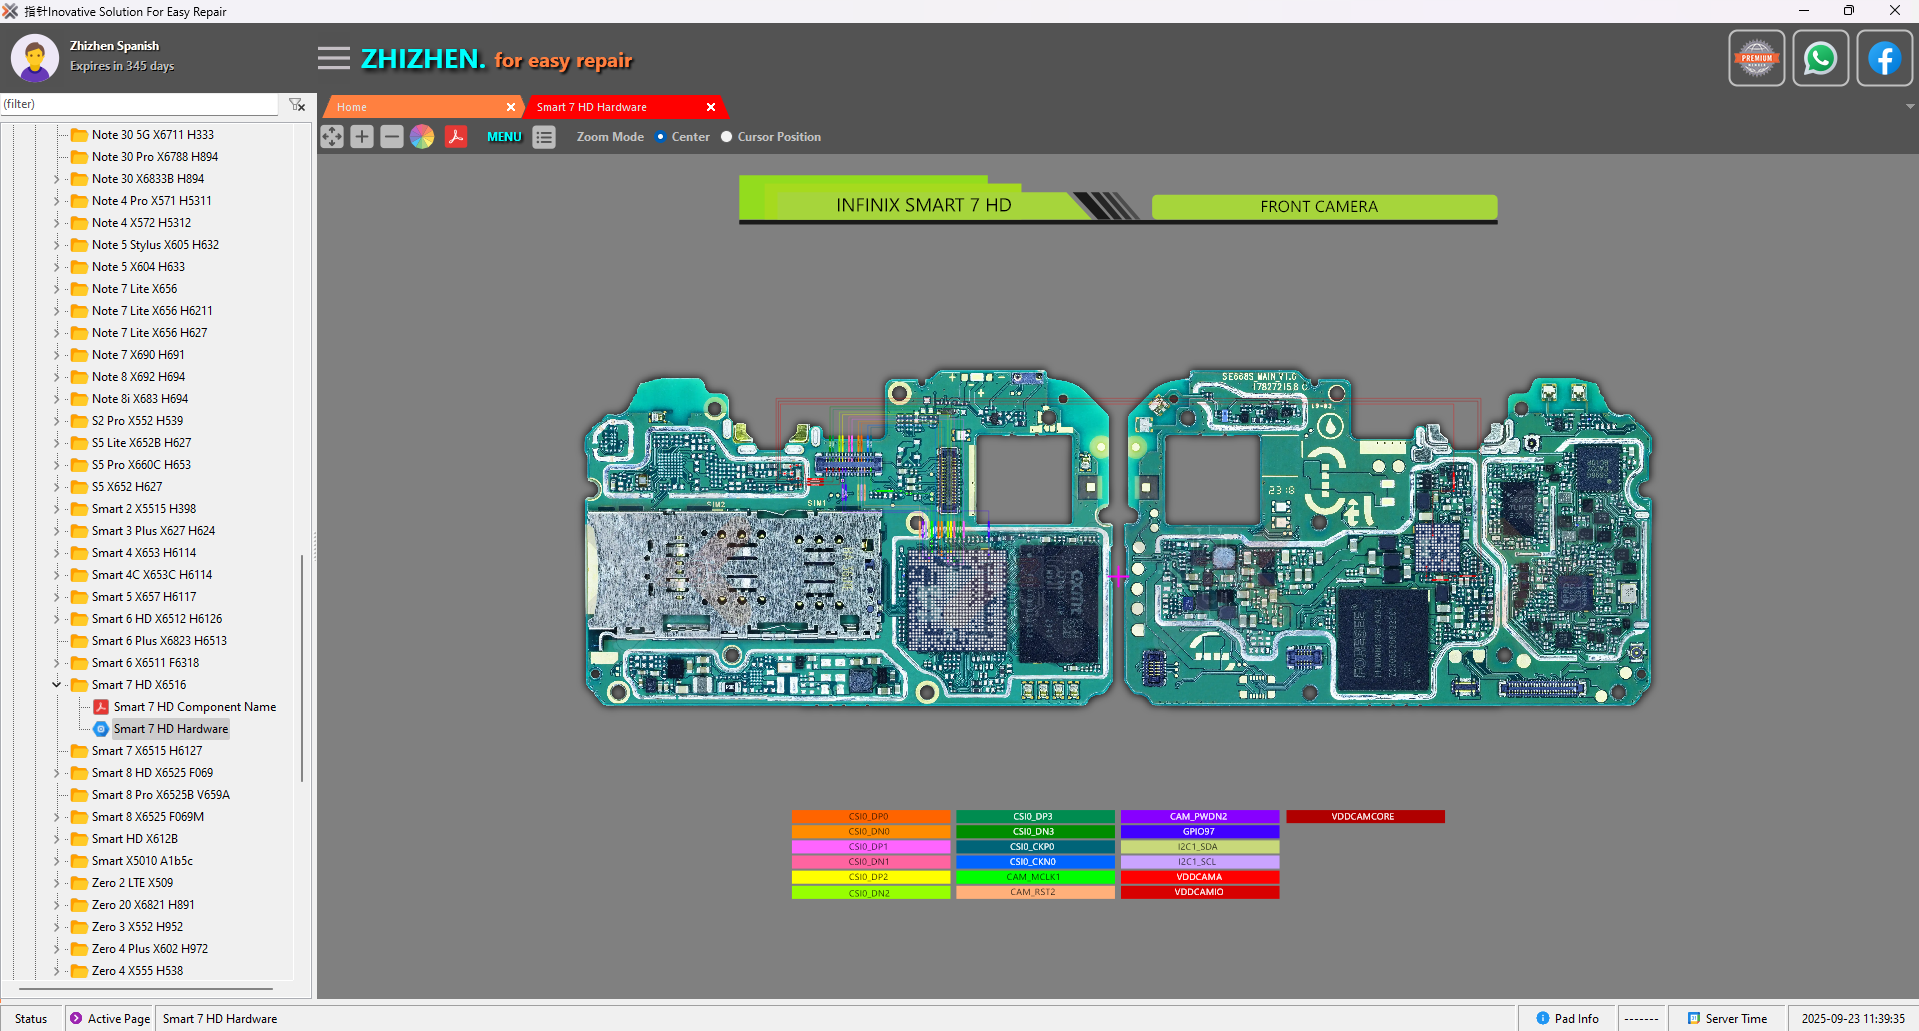Clear the filter using the funnel icon

coord(297,104)
